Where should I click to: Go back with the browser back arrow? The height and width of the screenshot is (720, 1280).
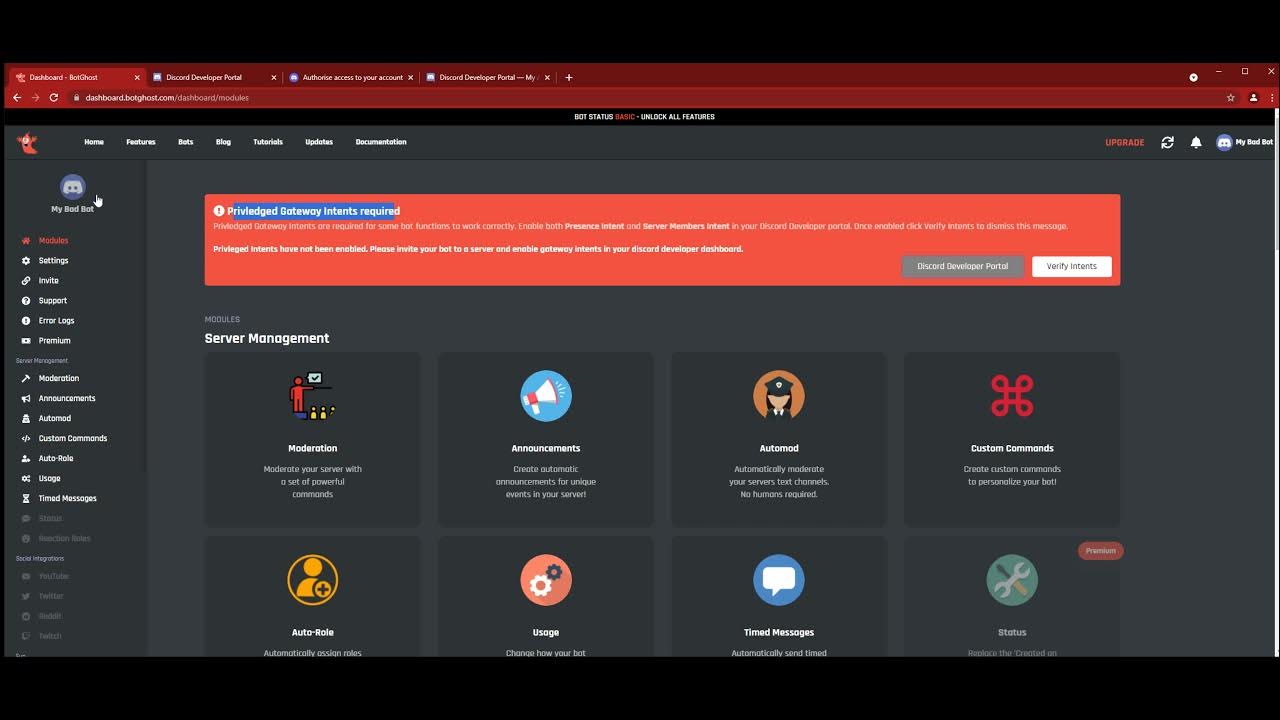click(x=17, y=97)
